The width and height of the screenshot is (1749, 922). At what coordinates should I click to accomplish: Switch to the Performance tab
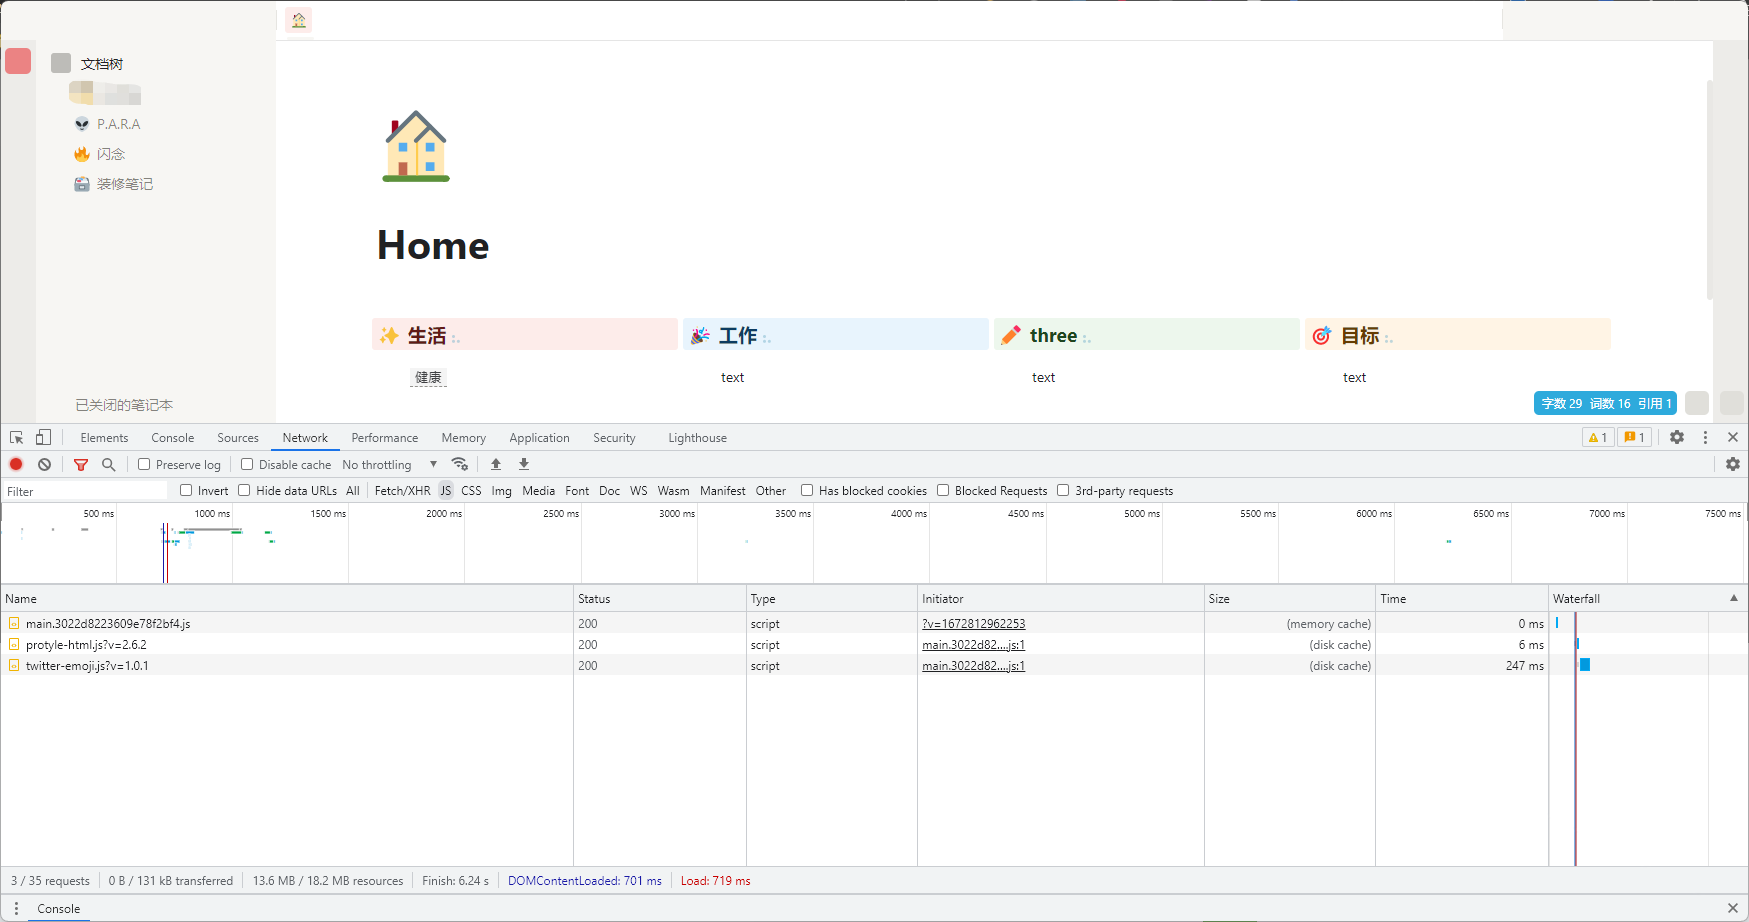click(384, 438)
